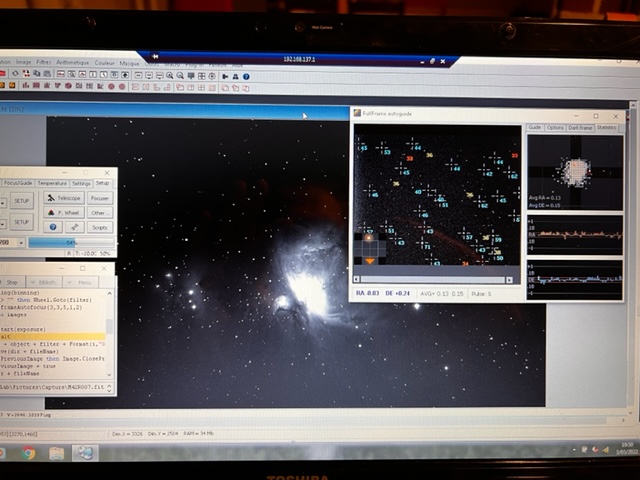The width and height of the screenshot is (640, 480).
Task: Click the script editor vertical scrollbar
Action: pyautogui.click(x=109, y=333)
